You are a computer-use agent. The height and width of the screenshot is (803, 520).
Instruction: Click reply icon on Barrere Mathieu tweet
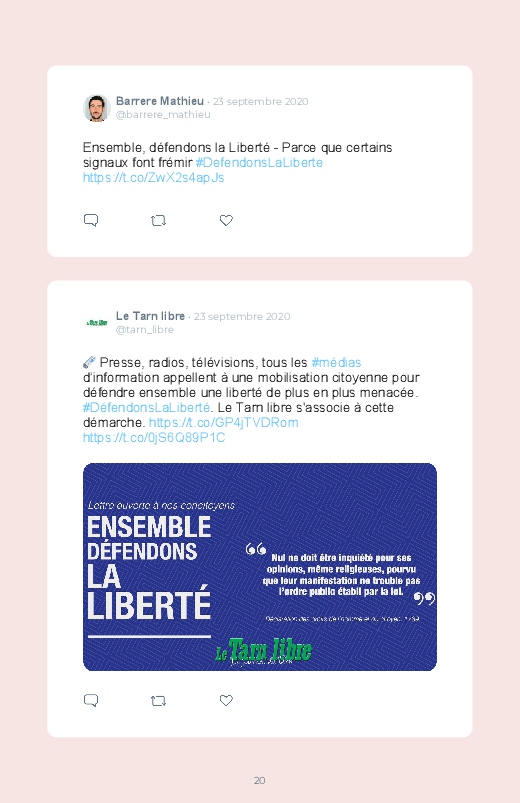(x=91, y=220)
